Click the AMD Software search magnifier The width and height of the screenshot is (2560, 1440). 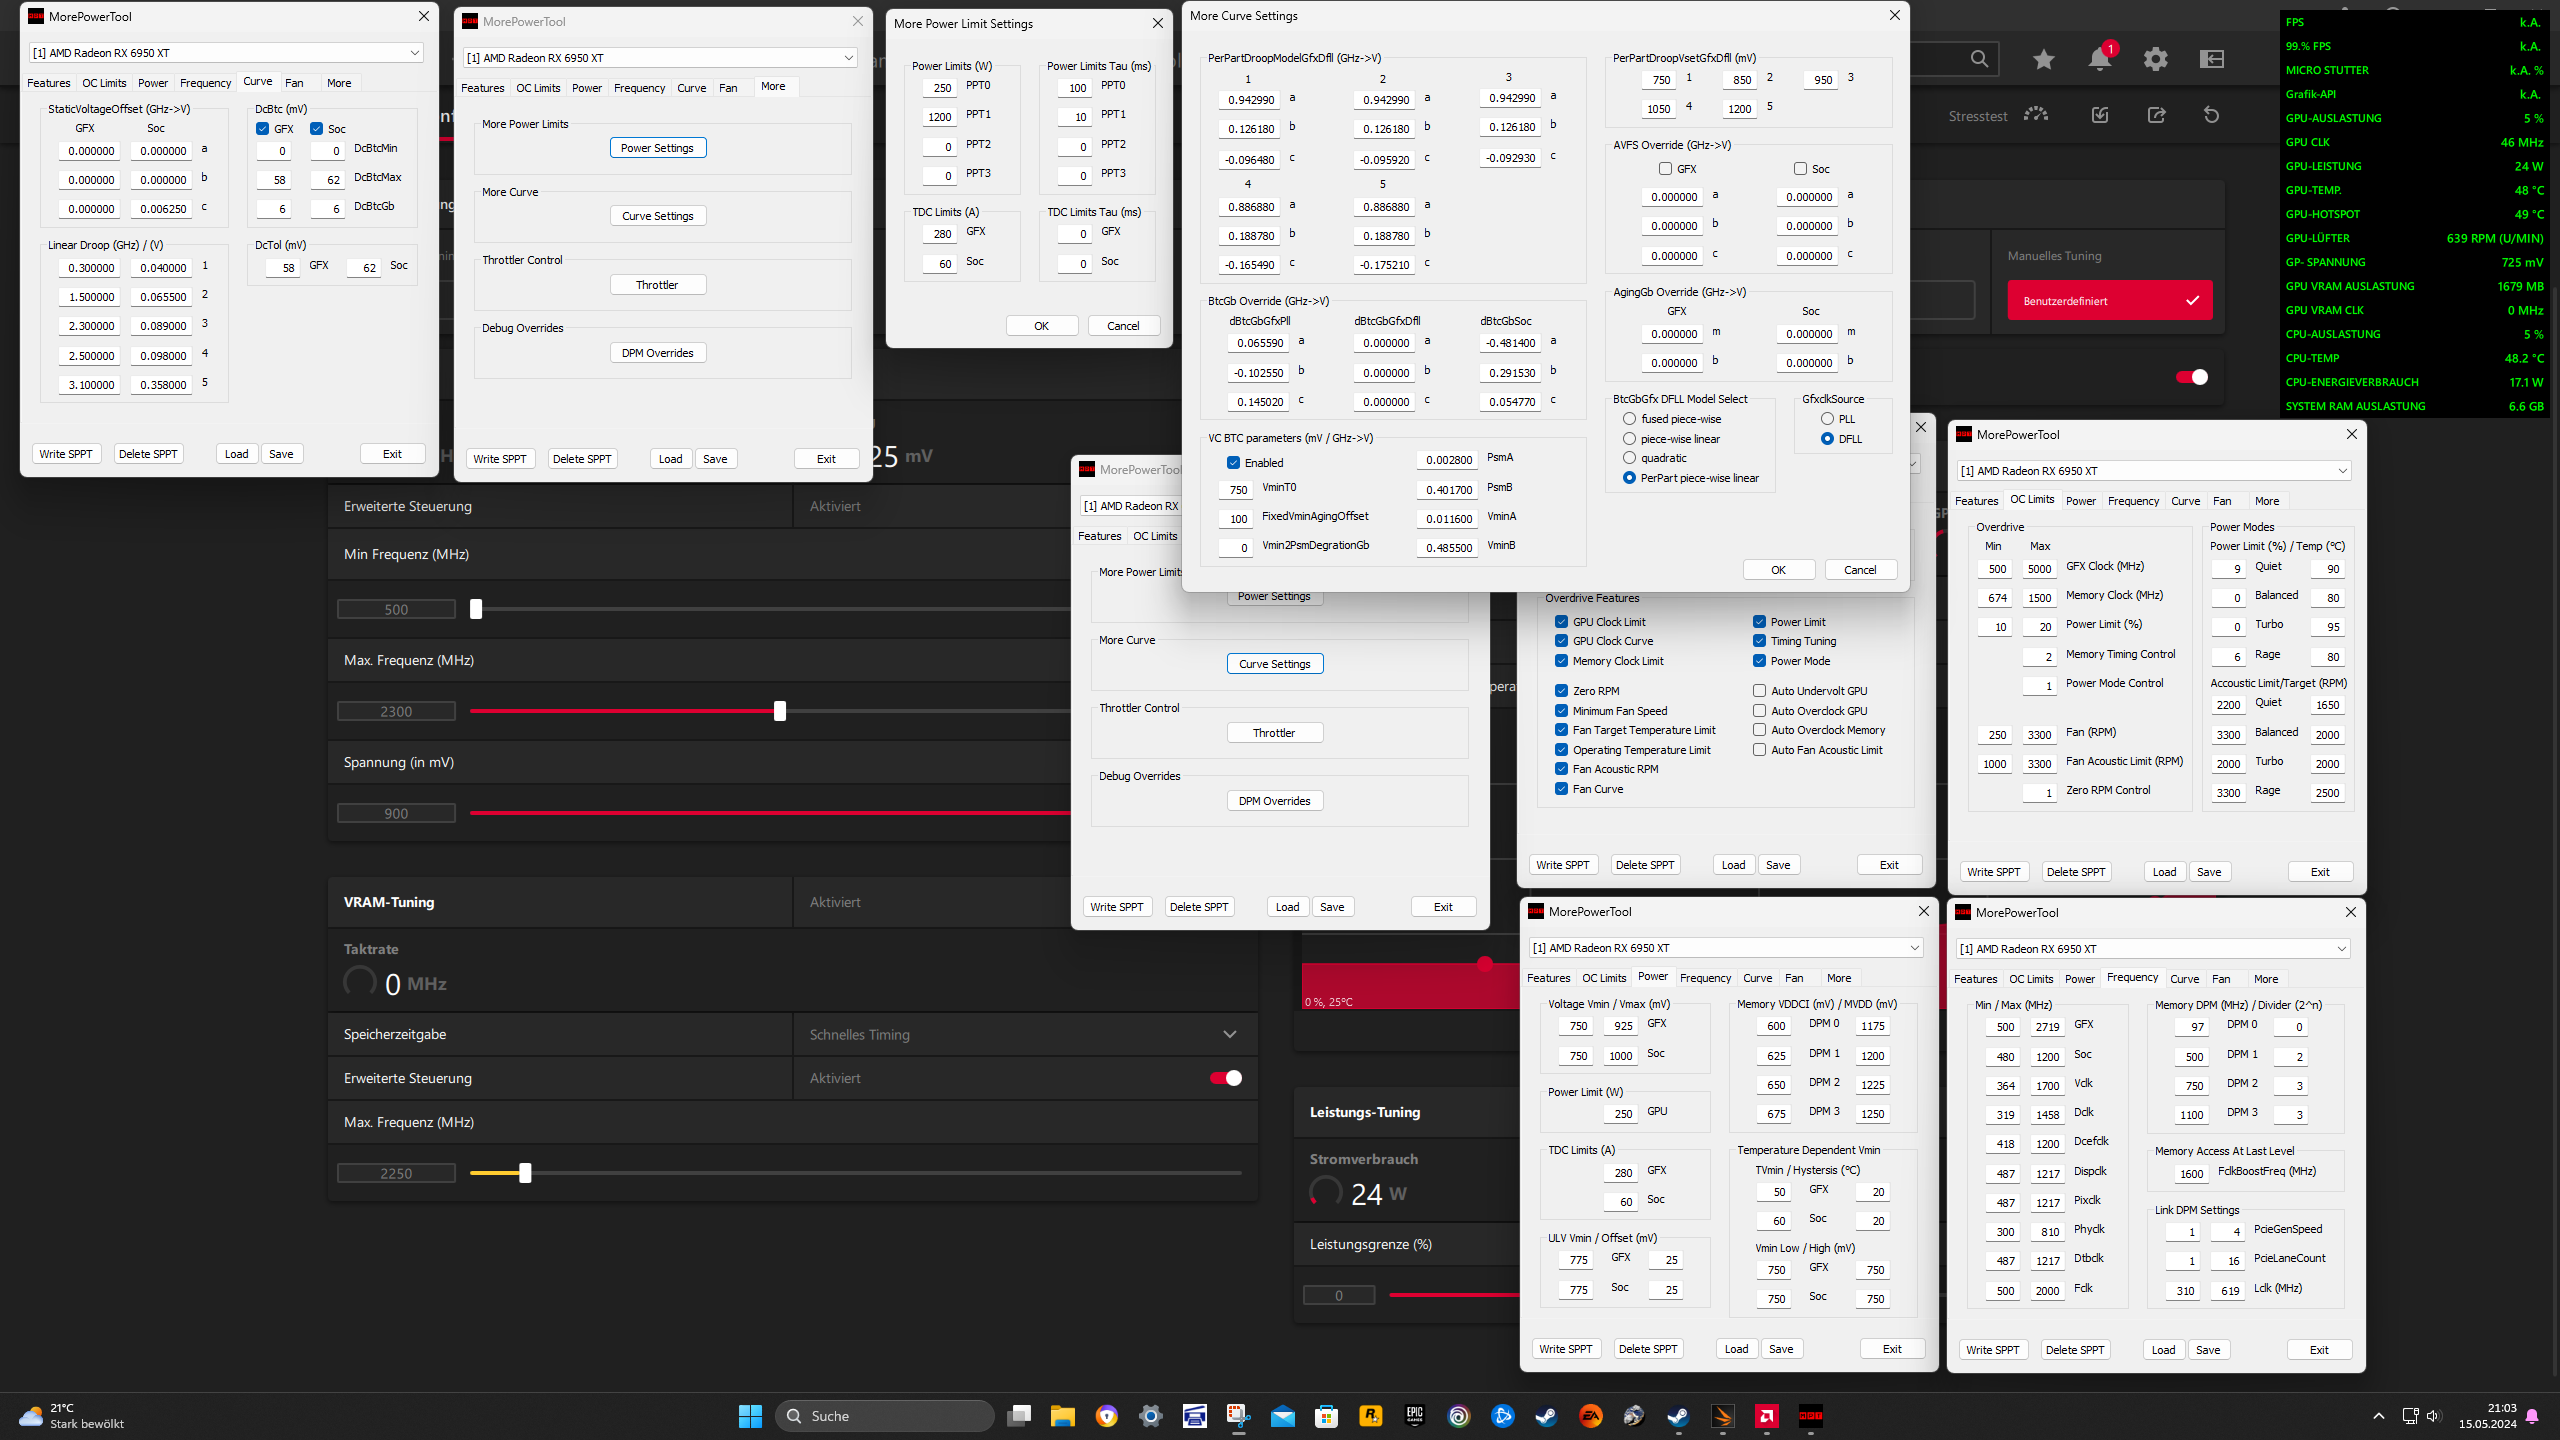click(1979, 59)
